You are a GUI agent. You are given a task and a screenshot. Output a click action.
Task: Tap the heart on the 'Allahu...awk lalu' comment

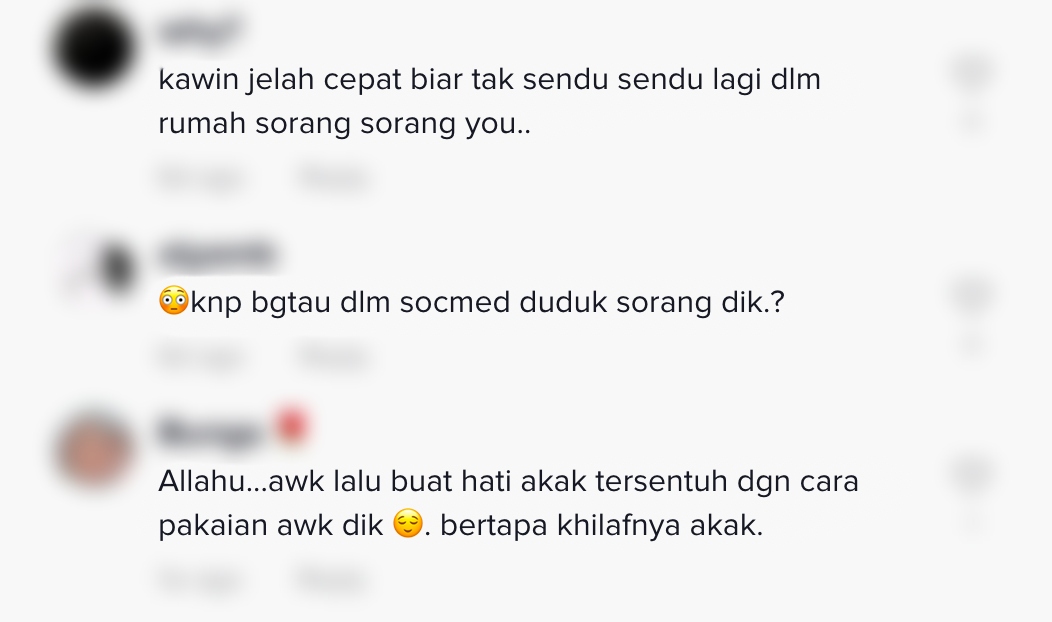coord(974,473)
